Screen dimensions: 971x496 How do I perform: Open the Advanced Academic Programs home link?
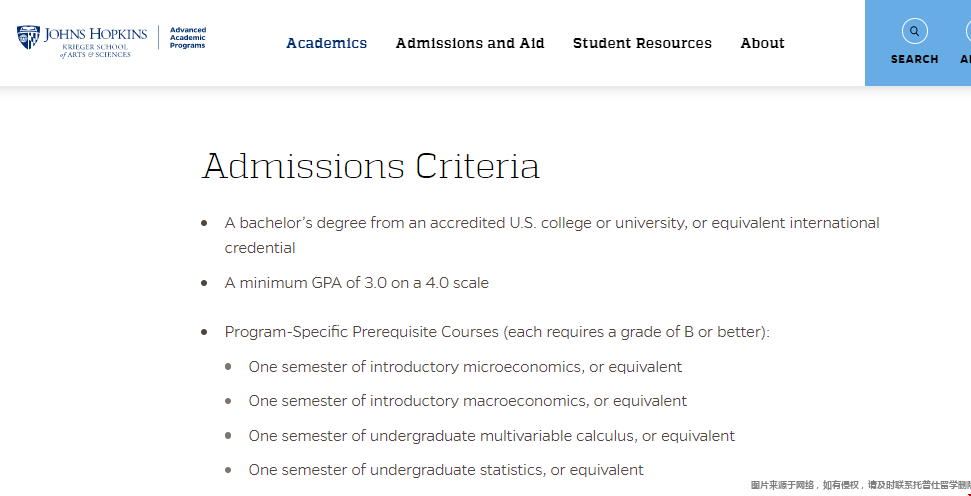188,38
